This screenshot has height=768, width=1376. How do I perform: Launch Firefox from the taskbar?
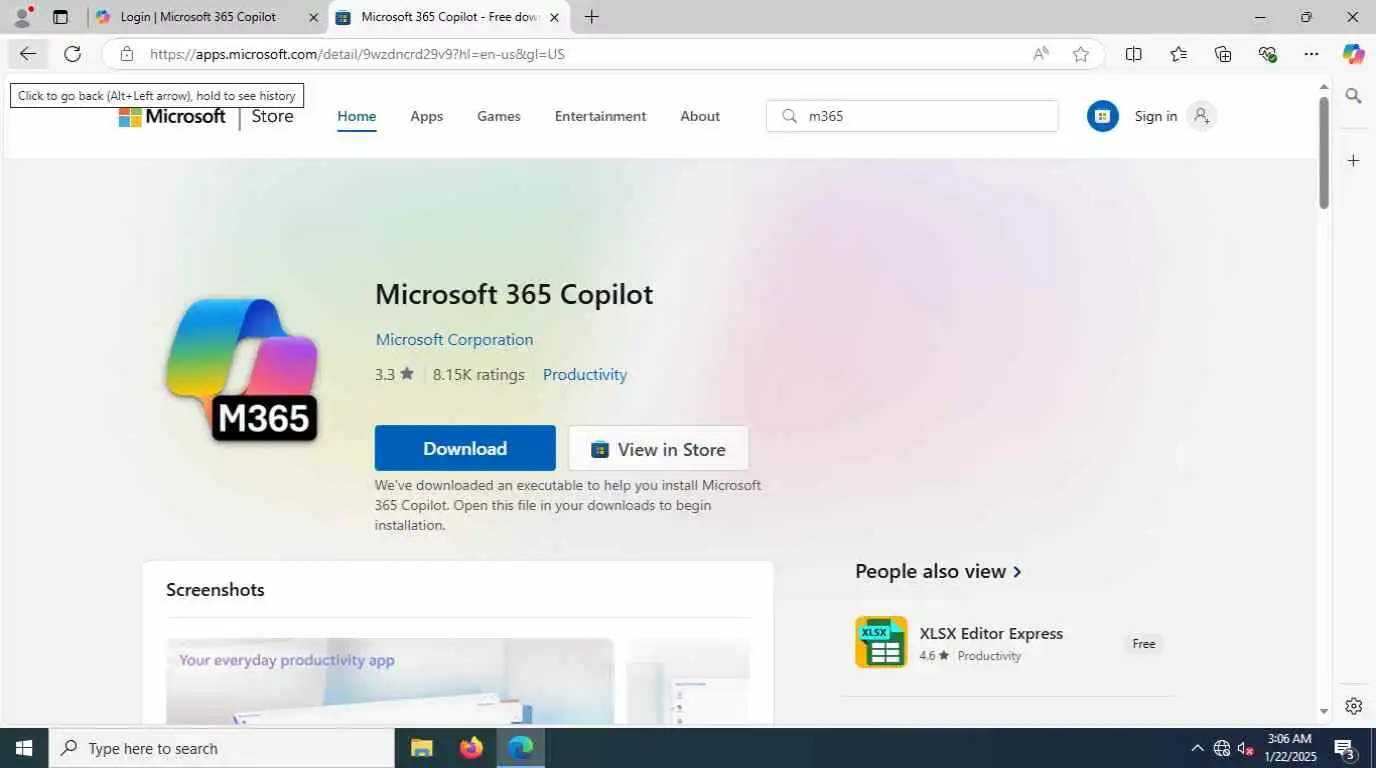471,748
